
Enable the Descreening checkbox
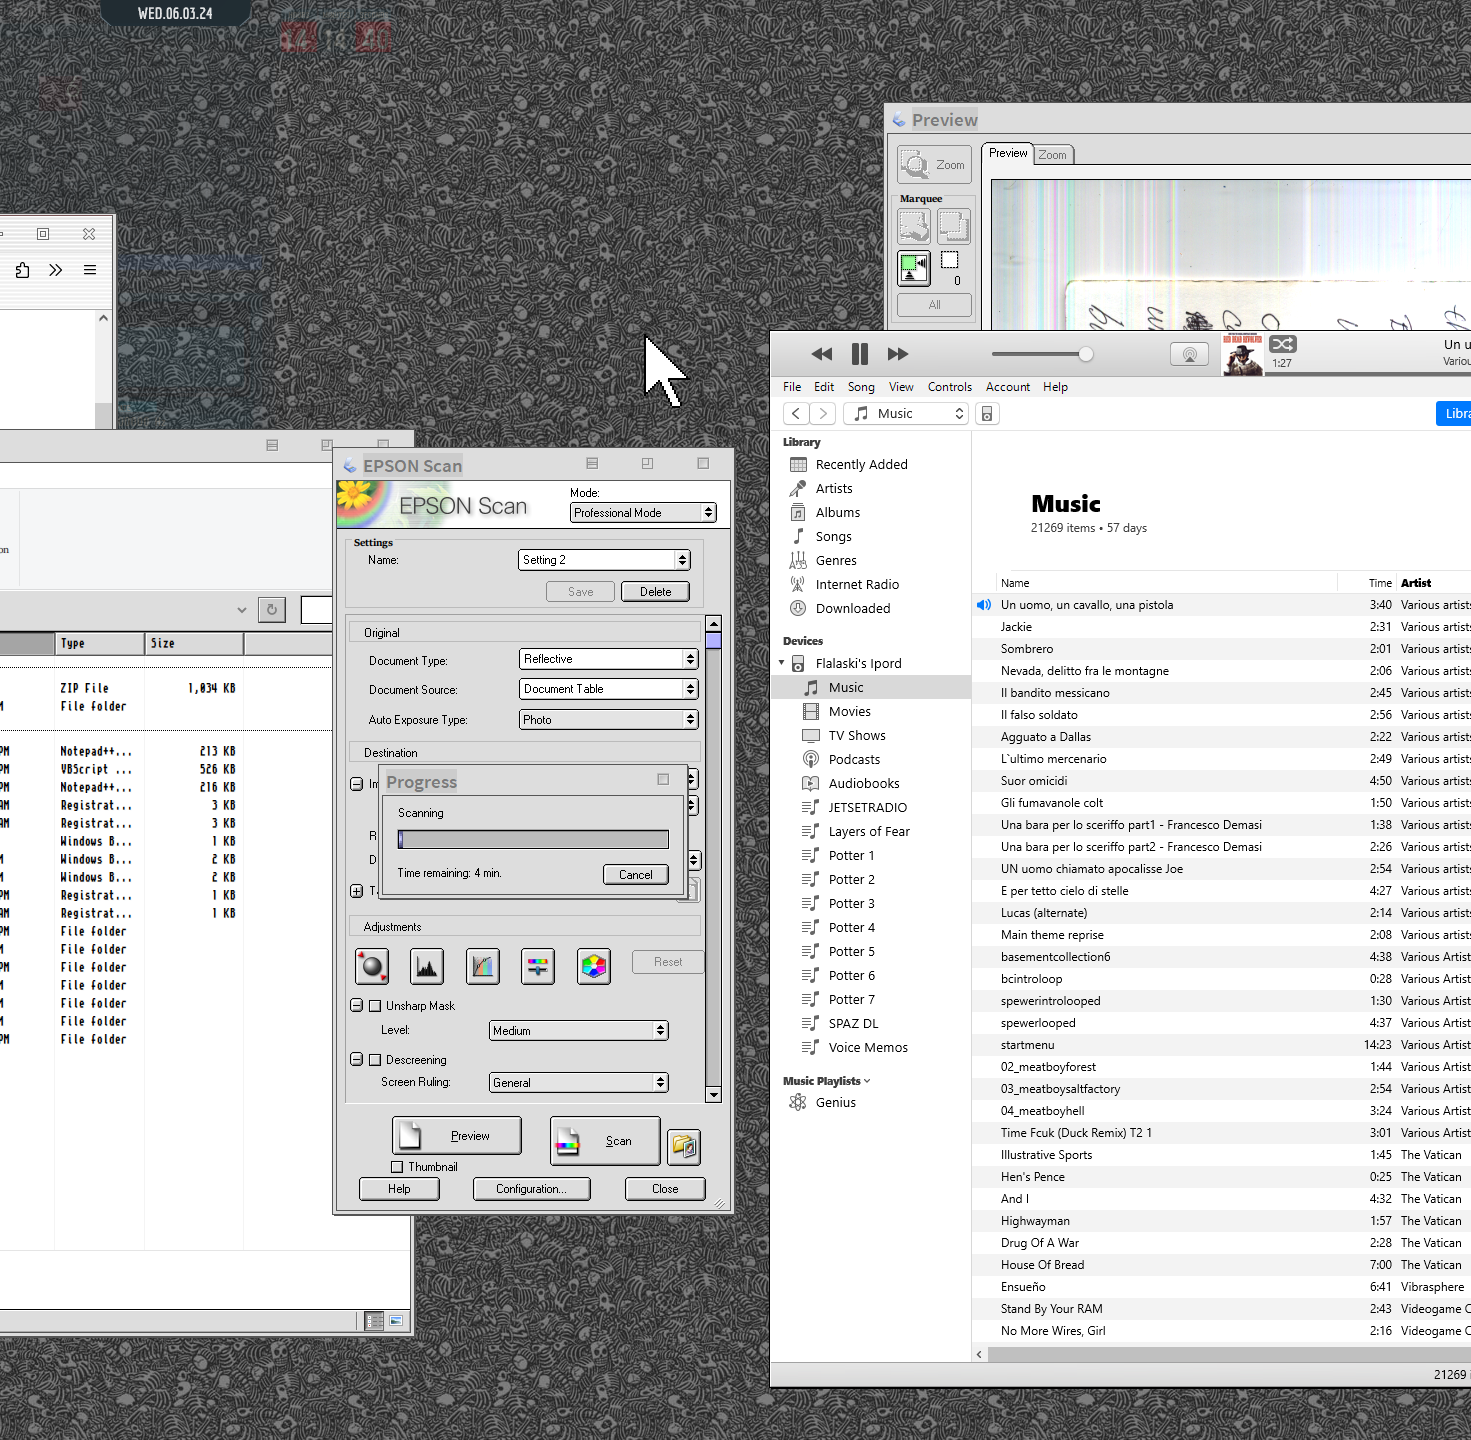point(375,1060)
